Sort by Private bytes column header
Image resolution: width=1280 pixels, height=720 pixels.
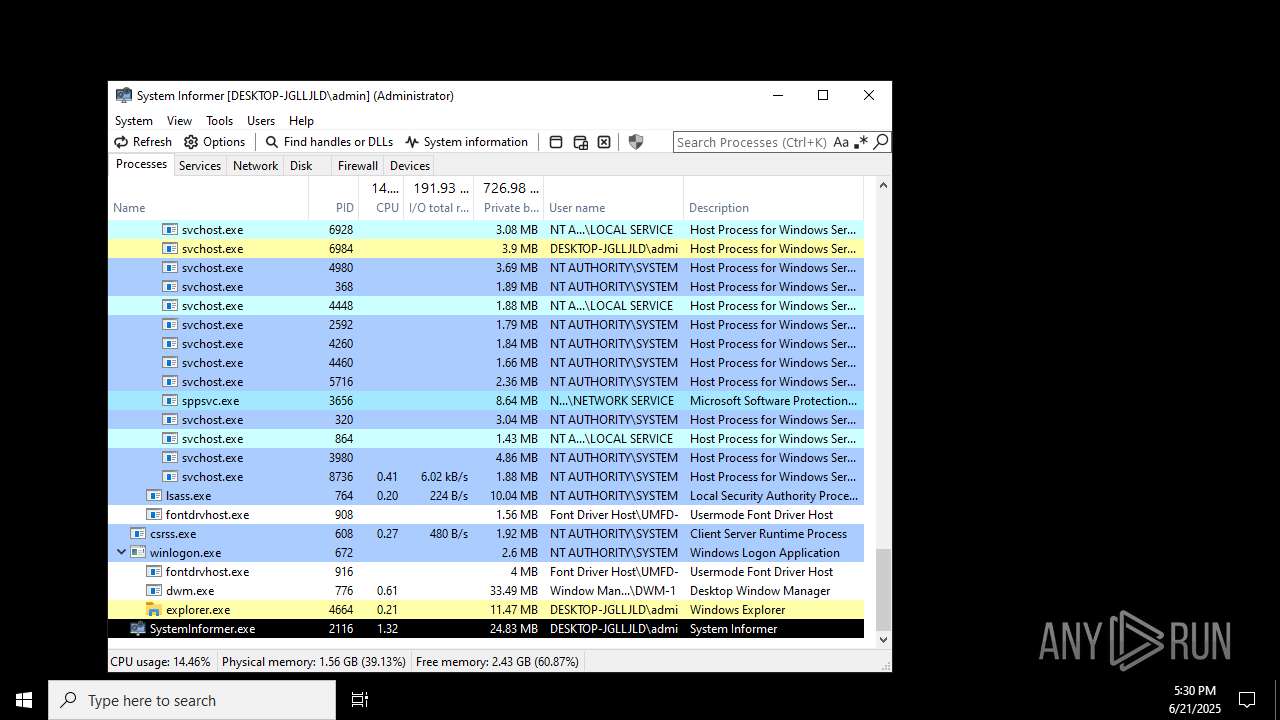509,198
